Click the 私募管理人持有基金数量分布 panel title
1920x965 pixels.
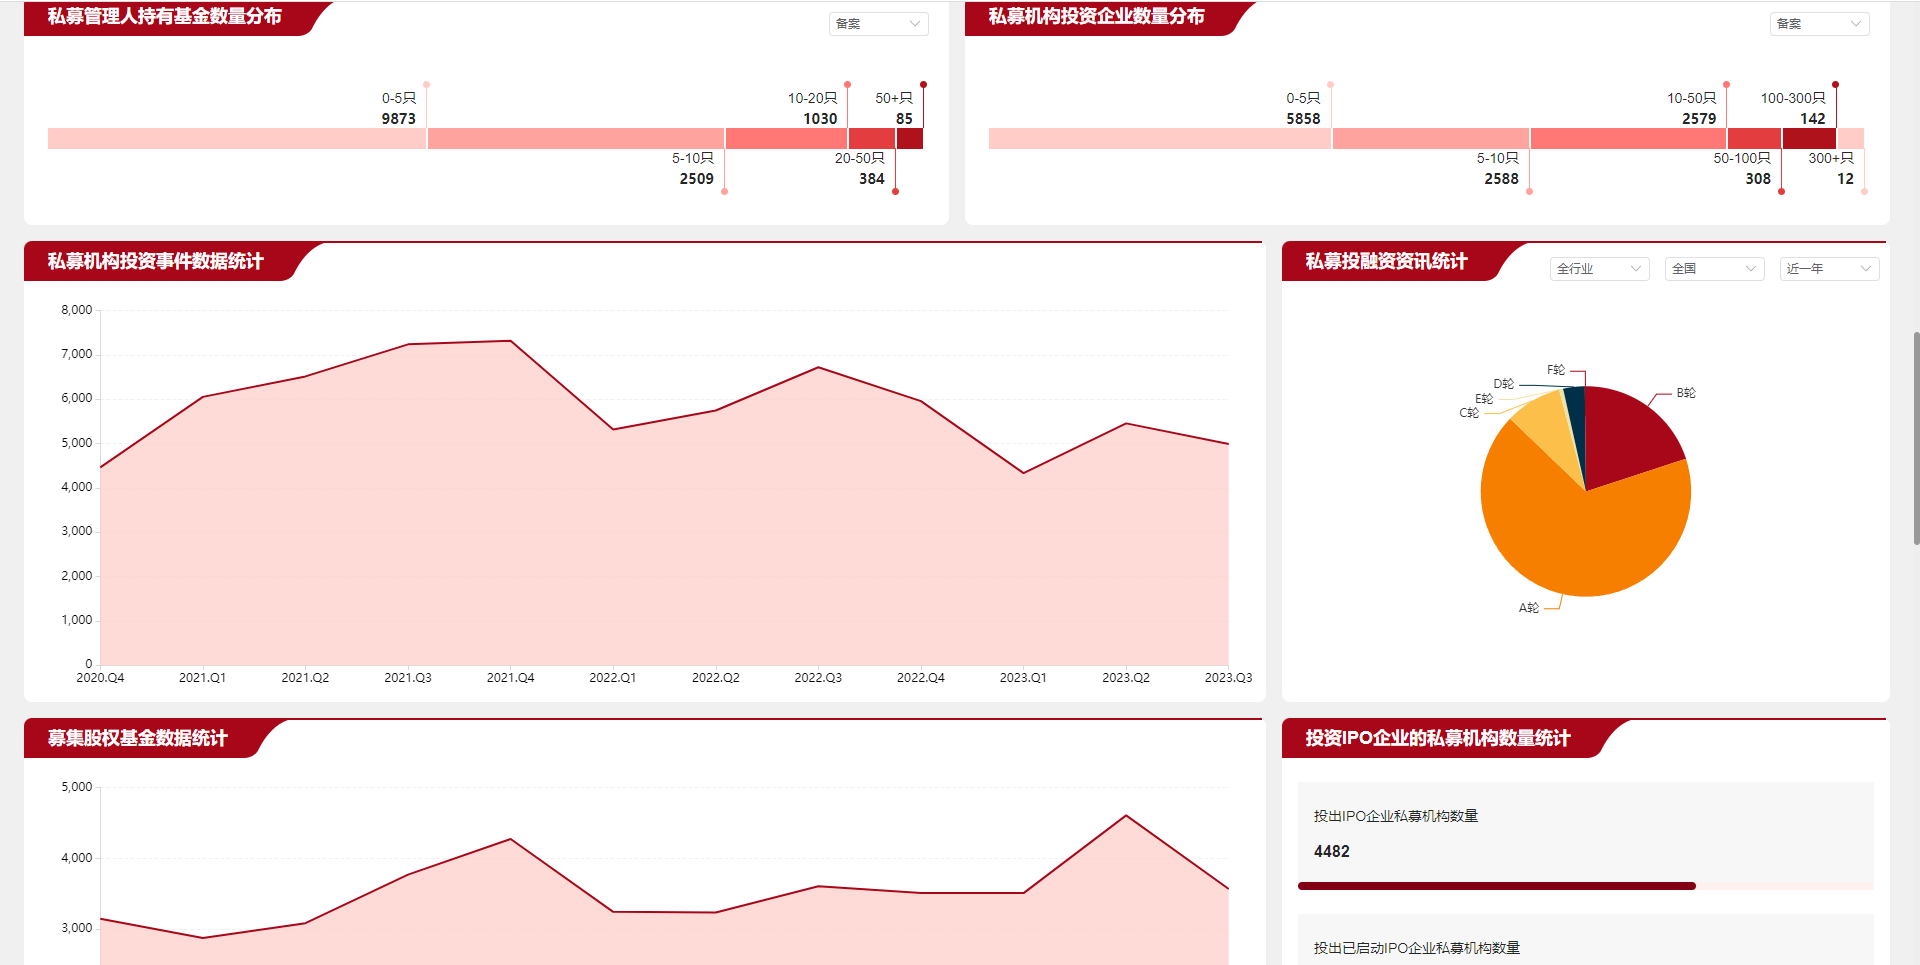pyautogui.click(x=164, y=17)
